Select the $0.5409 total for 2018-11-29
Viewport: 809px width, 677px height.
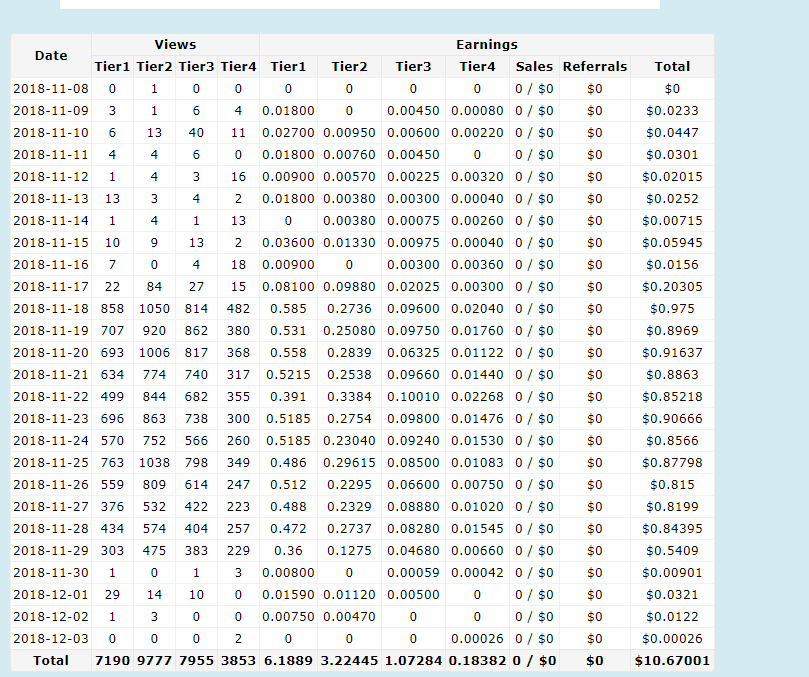point(672,551)
